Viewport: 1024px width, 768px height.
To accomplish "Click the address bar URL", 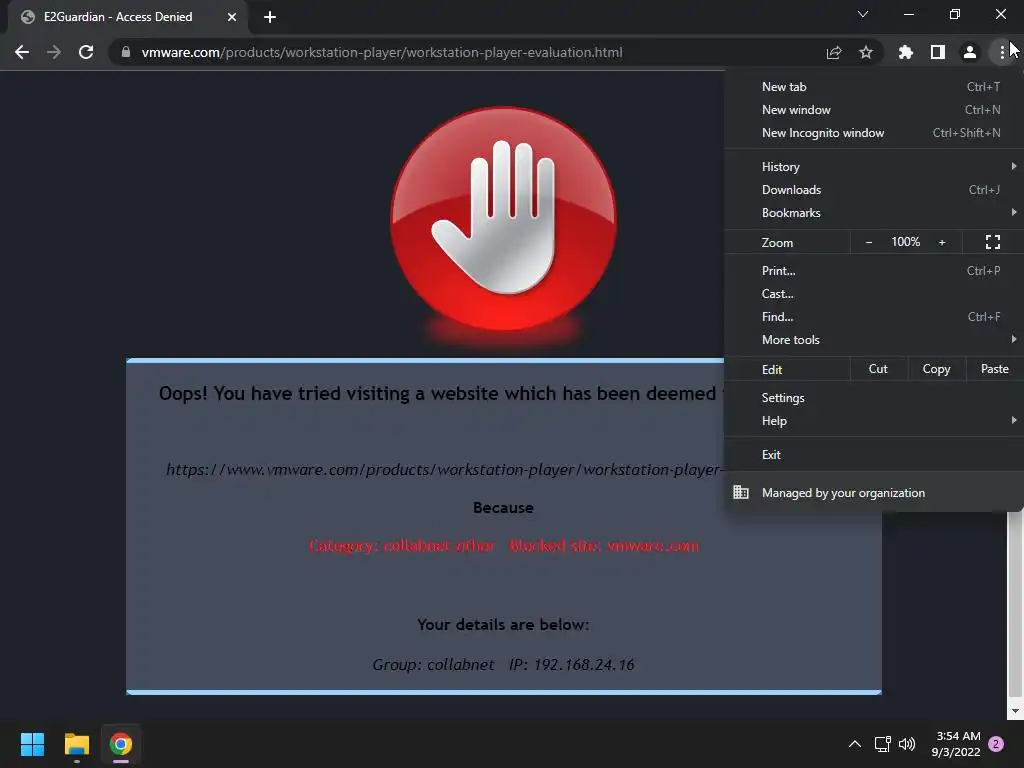I will point(381,52).
